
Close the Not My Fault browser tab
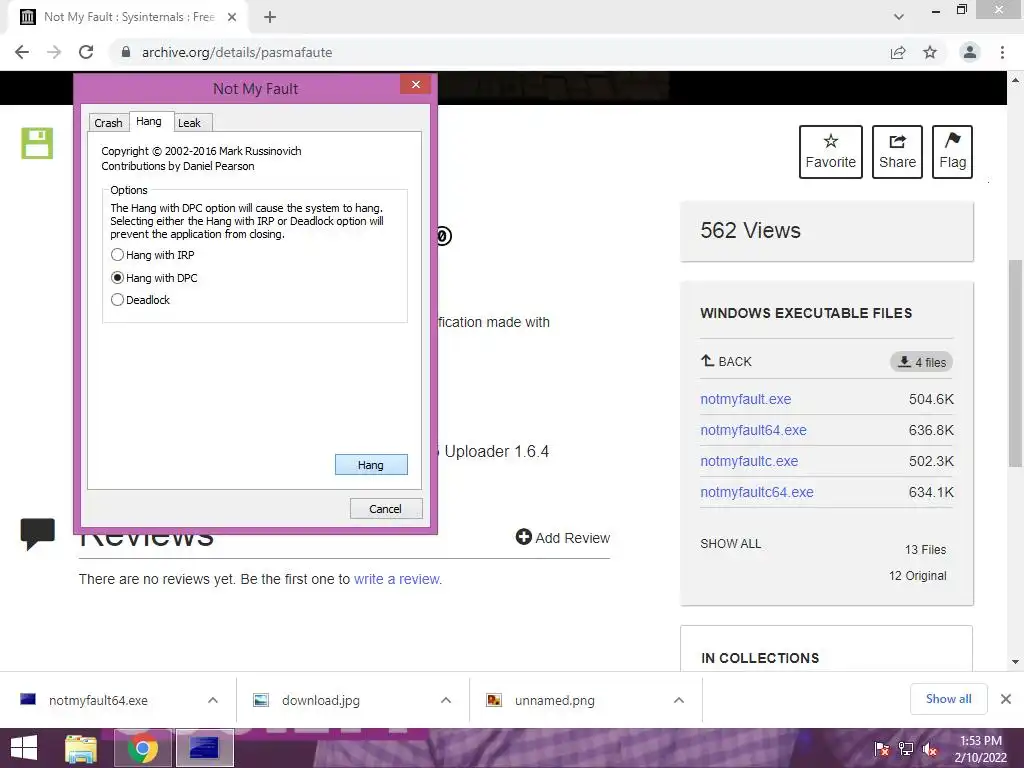[x=232, y=17]
